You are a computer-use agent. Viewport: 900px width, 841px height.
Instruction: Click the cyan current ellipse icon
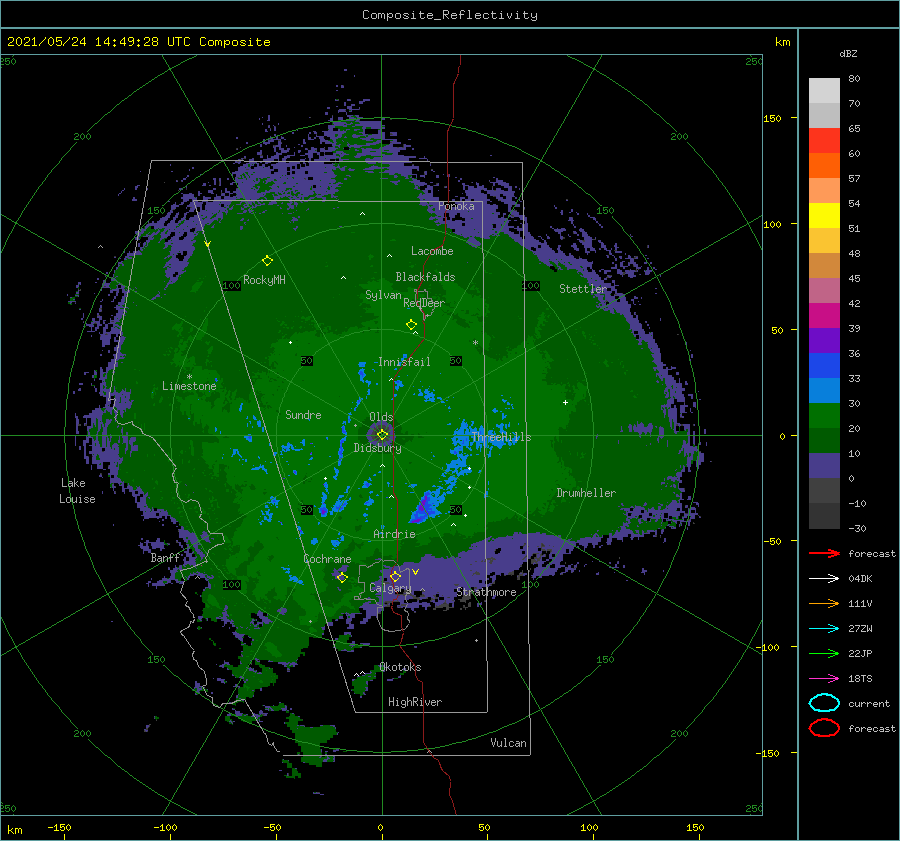coord(824,703)
